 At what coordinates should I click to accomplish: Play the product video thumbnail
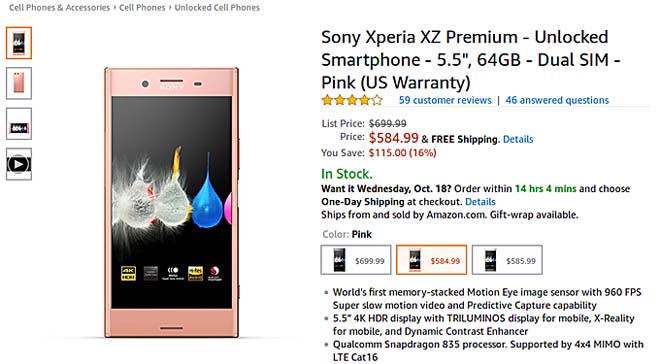(x=19, y=164)
